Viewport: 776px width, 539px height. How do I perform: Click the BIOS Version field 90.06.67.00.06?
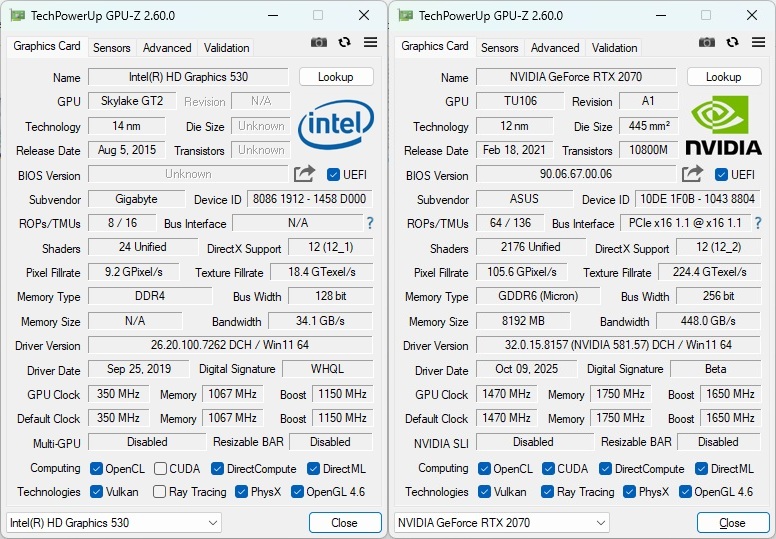(x=576, y=174)
